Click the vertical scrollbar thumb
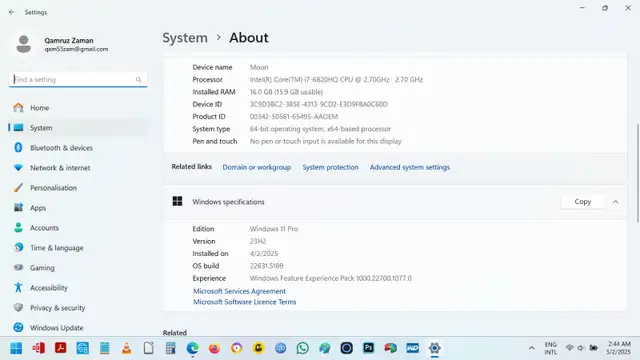Viewport: 640px width, 360px height. click(x=638, y=173)
